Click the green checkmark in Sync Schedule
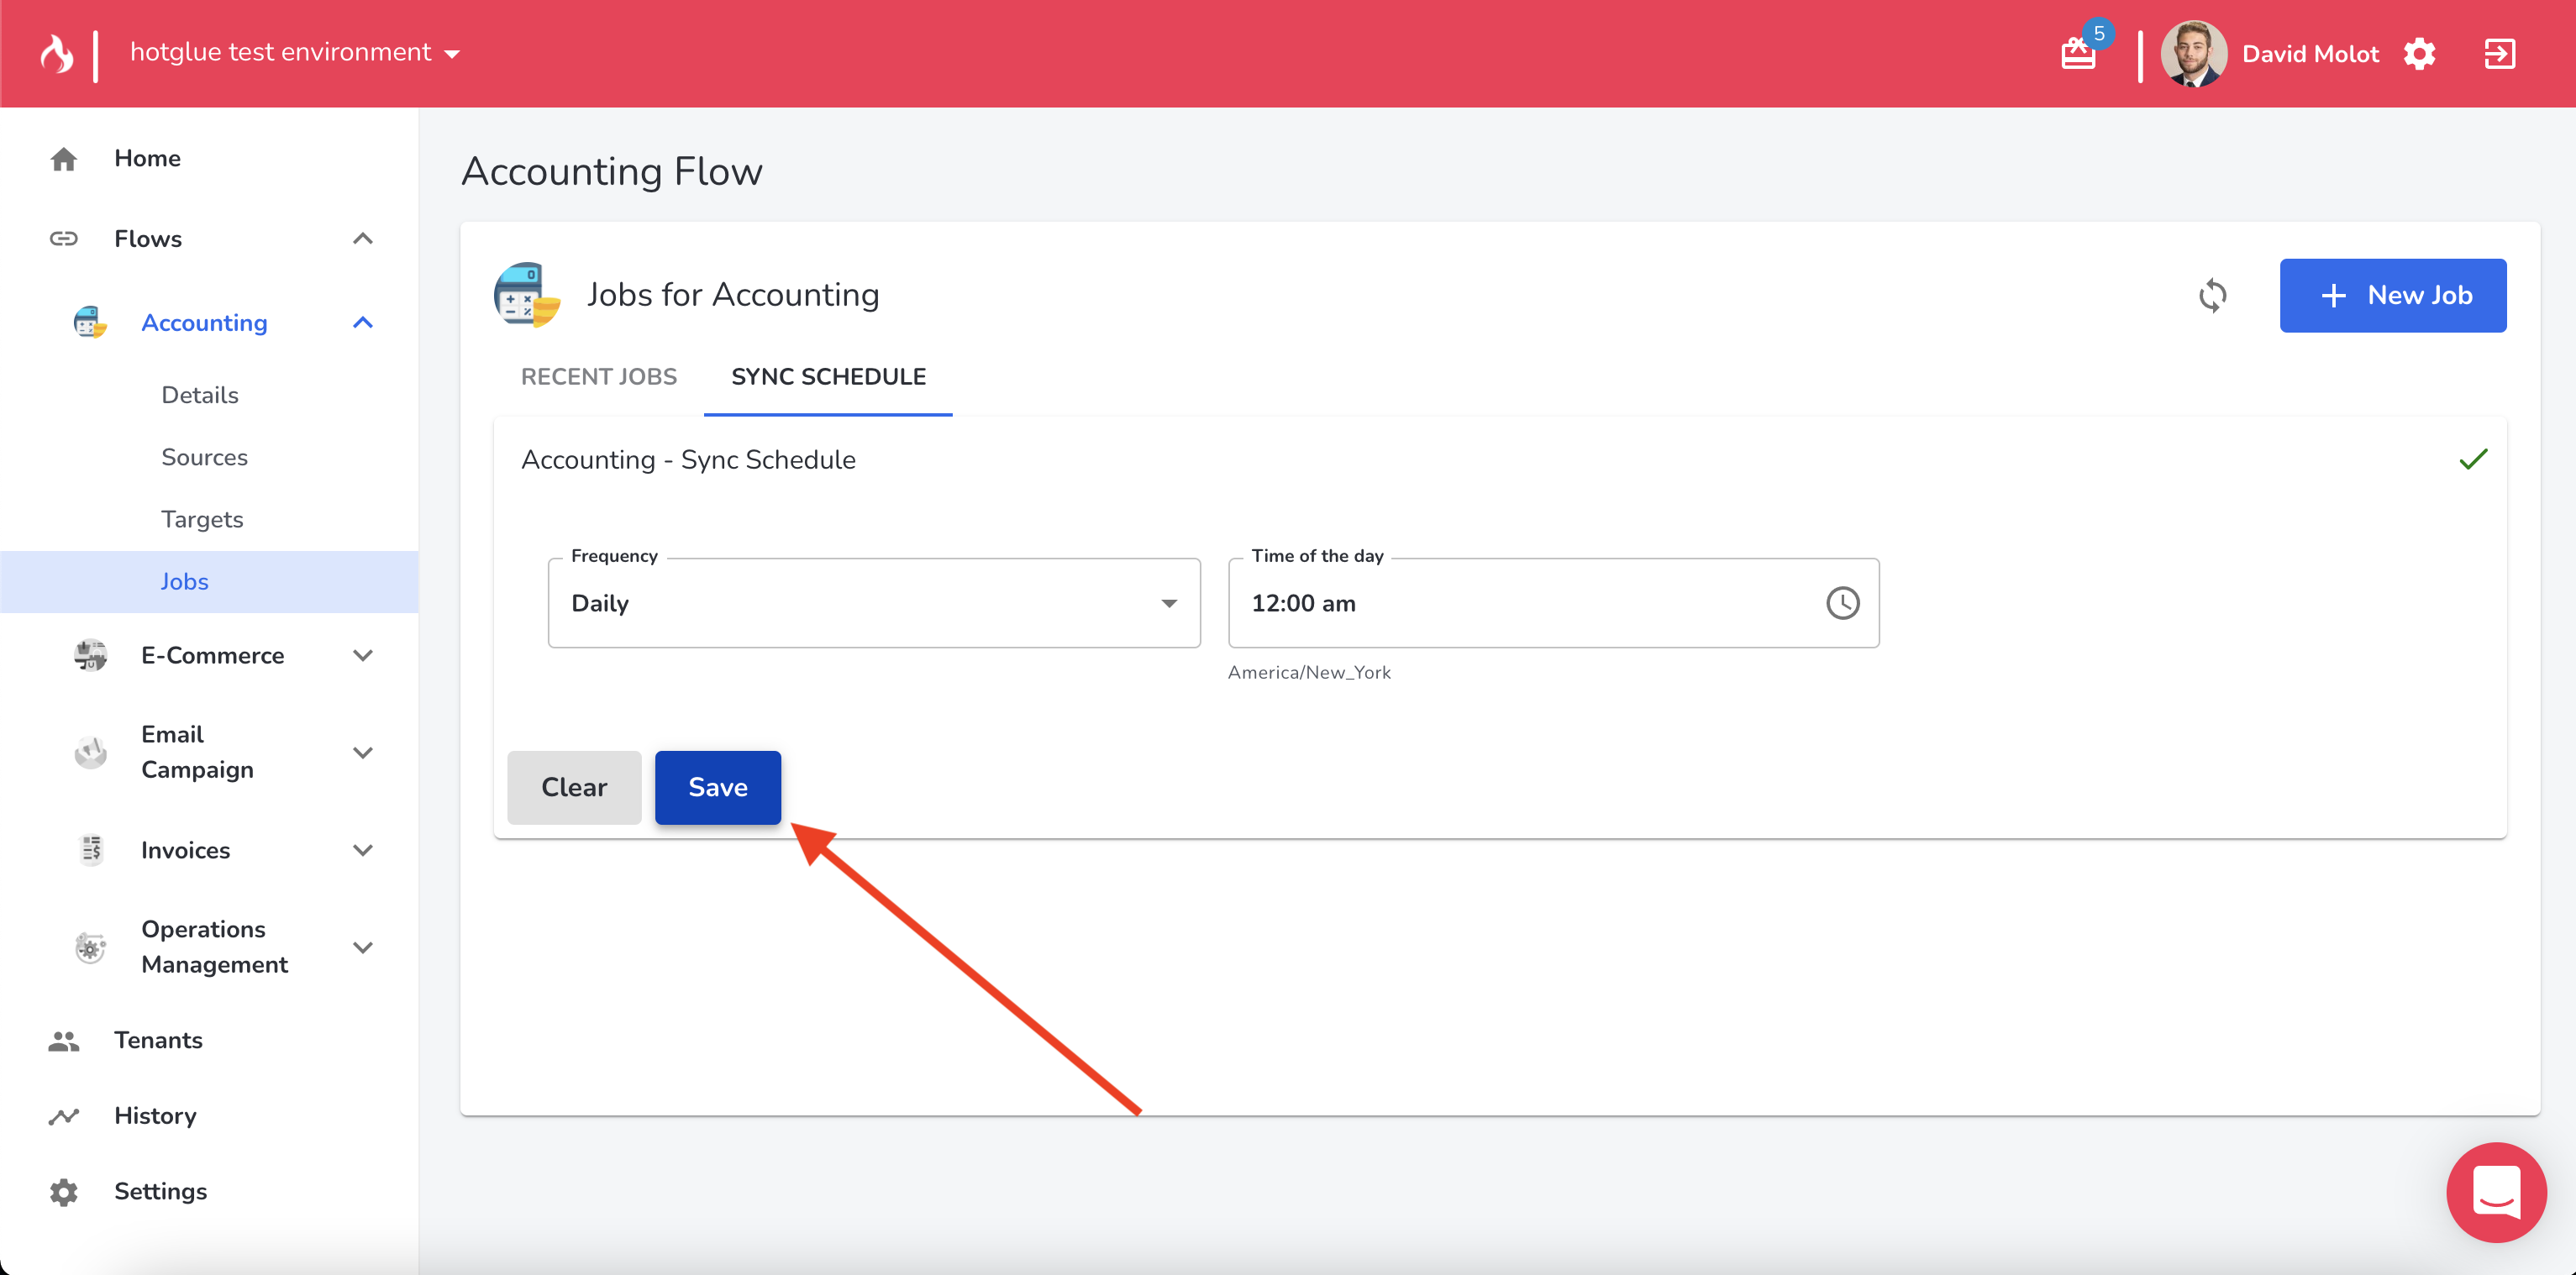The width and height of the screenshot is (2576, 1275). [x=2473, y=460]
